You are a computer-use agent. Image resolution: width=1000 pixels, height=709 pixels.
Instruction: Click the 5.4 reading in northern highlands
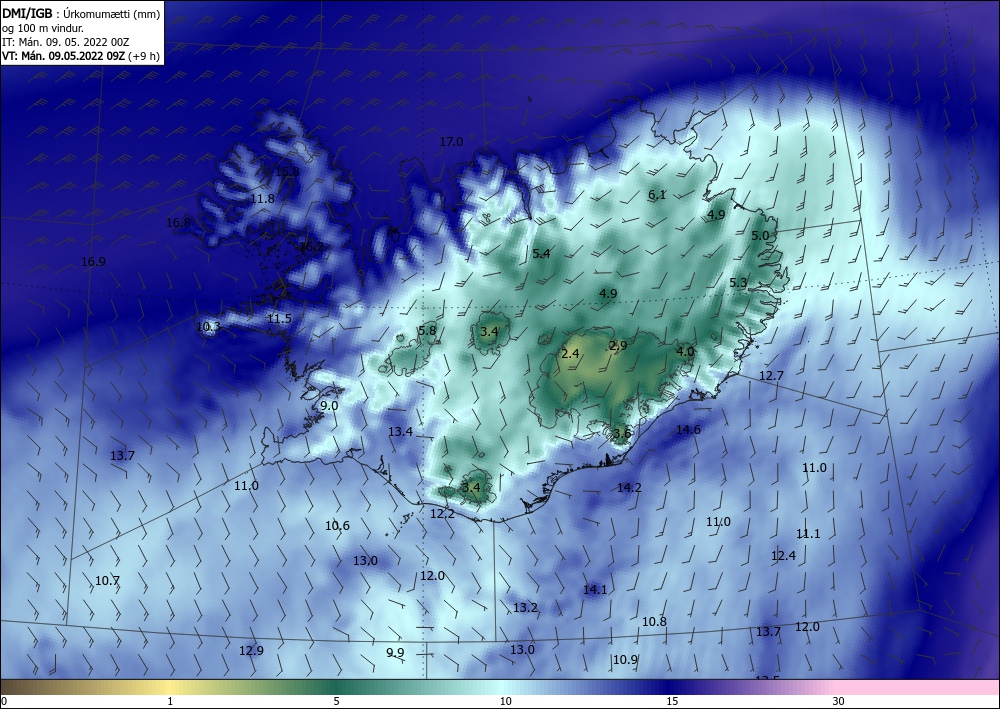pos(541,253)
